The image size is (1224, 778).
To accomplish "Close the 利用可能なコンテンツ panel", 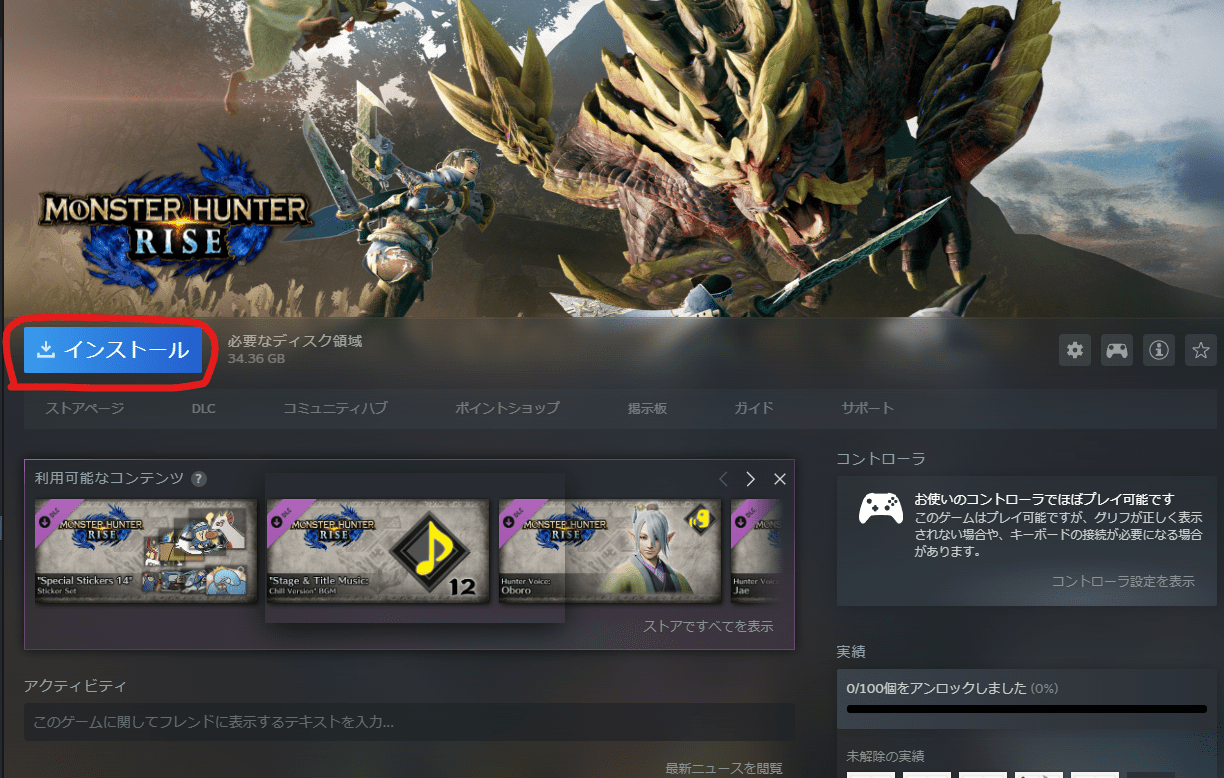I will click(x=780, y=479).
